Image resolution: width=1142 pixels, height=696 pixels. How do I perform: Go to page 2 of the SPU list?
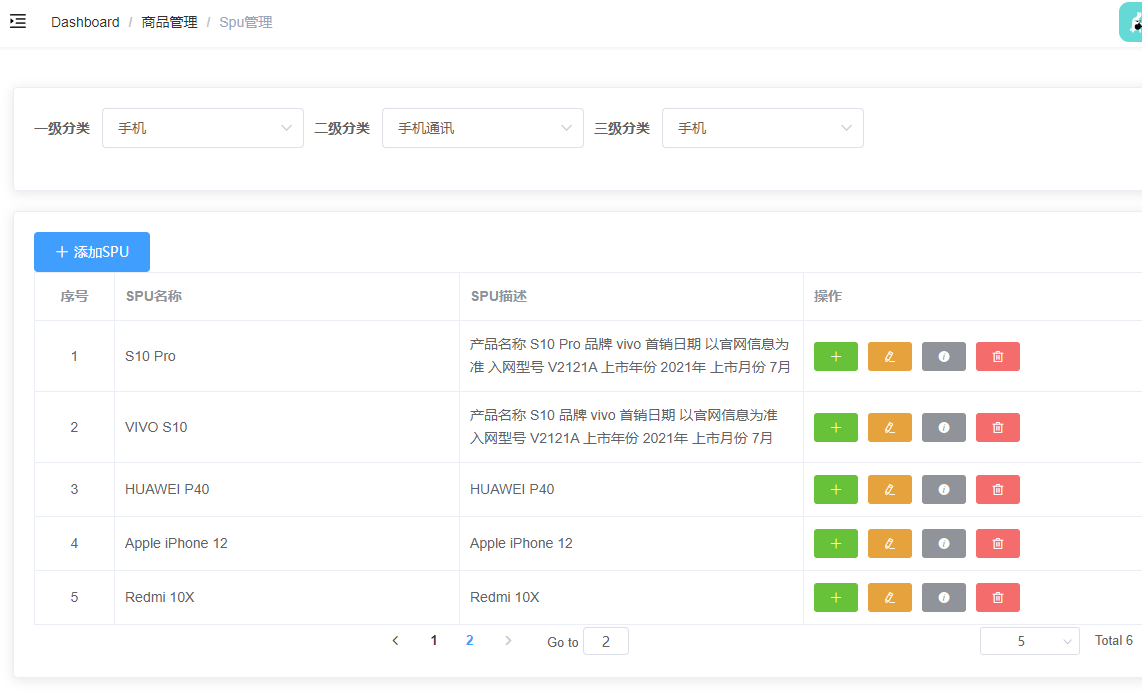(x=470, y=640)
